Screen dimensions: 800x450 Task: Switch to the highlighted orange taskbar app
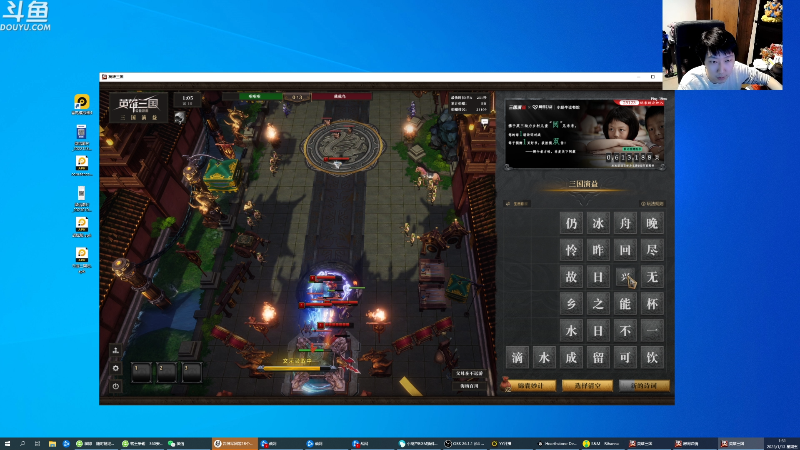point(235,444)
